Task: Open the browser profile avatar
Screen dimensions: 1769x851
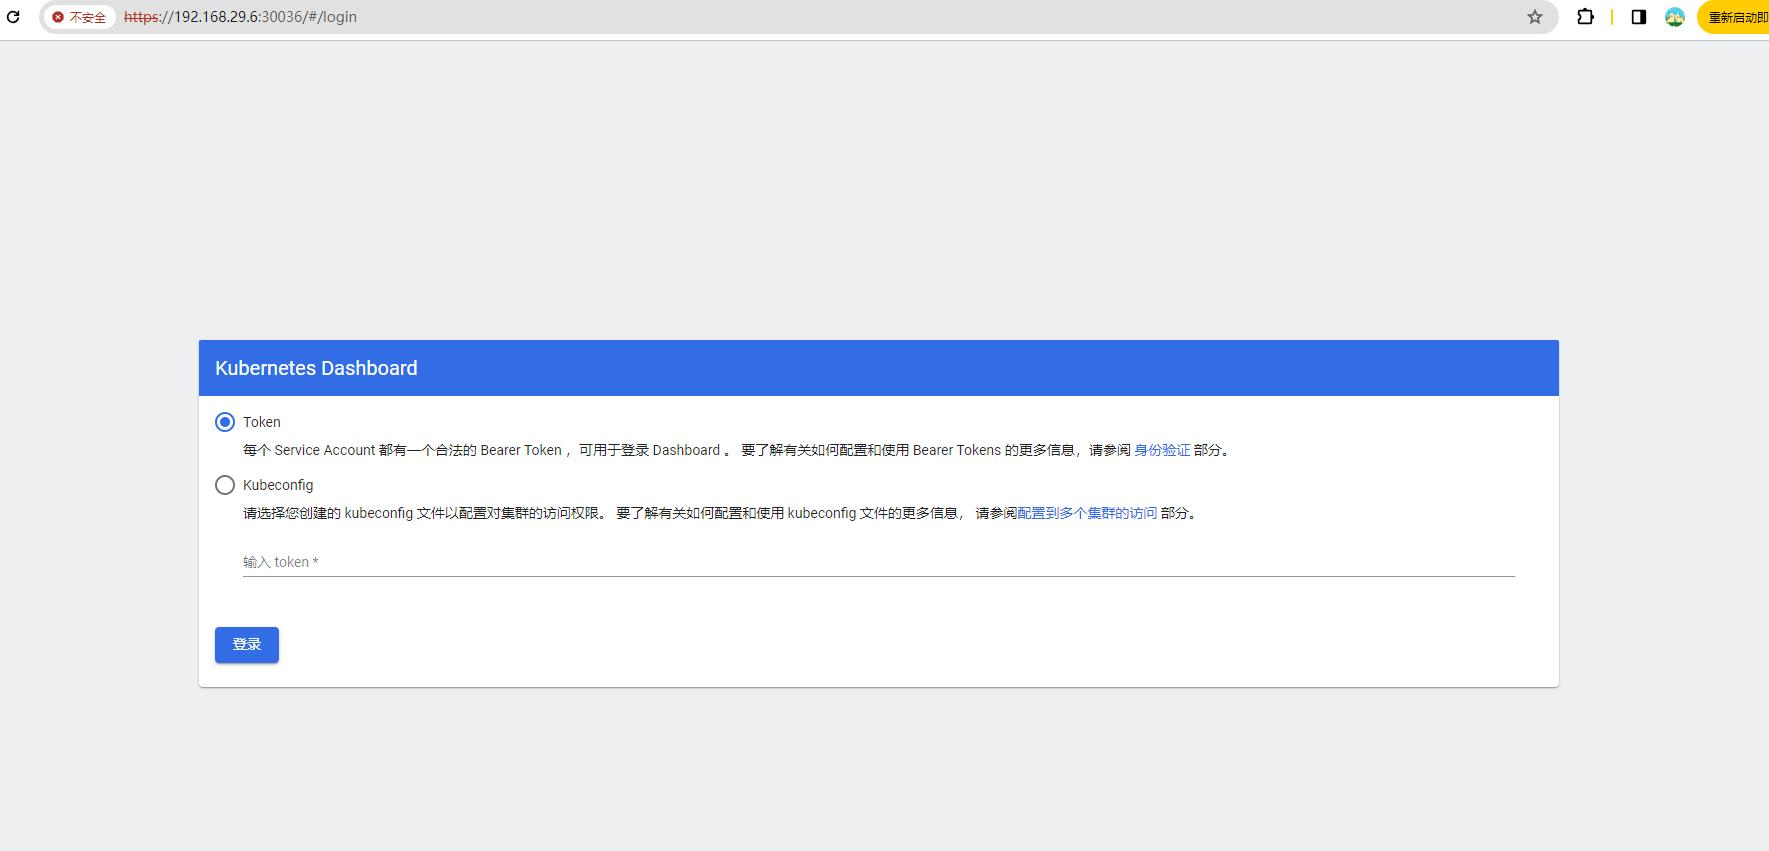Action: point(1675,17)
